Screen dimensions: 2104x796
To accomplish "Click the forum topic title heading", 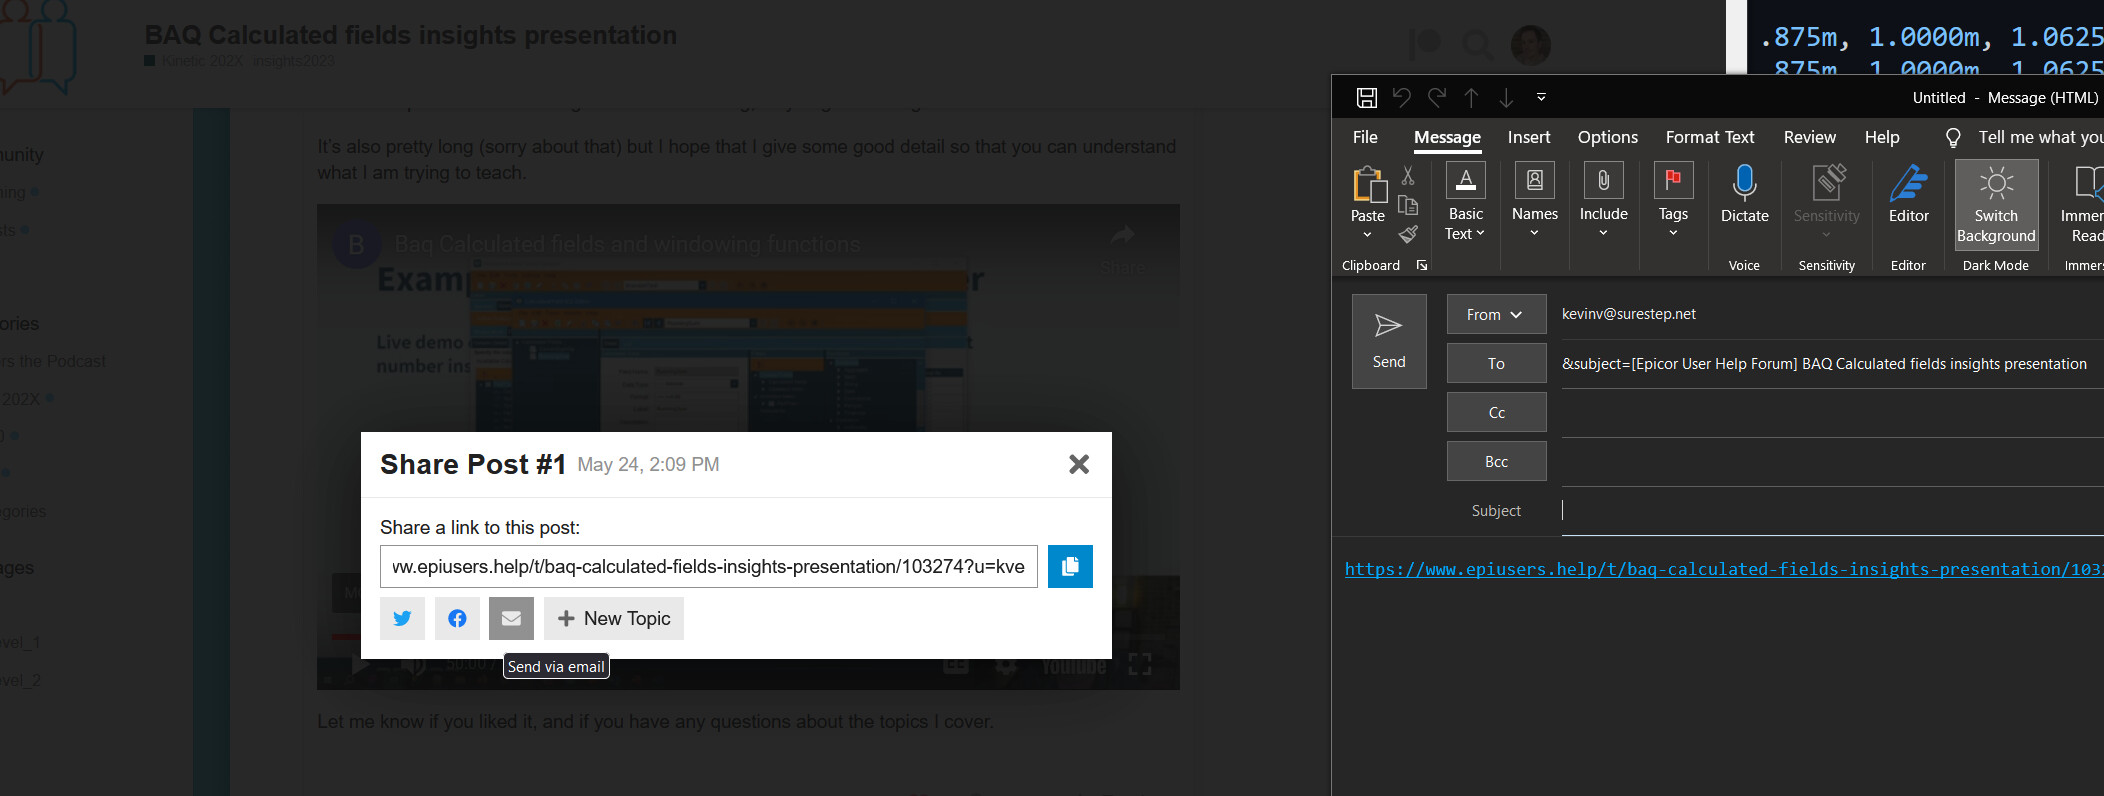I will pos(410,35).
